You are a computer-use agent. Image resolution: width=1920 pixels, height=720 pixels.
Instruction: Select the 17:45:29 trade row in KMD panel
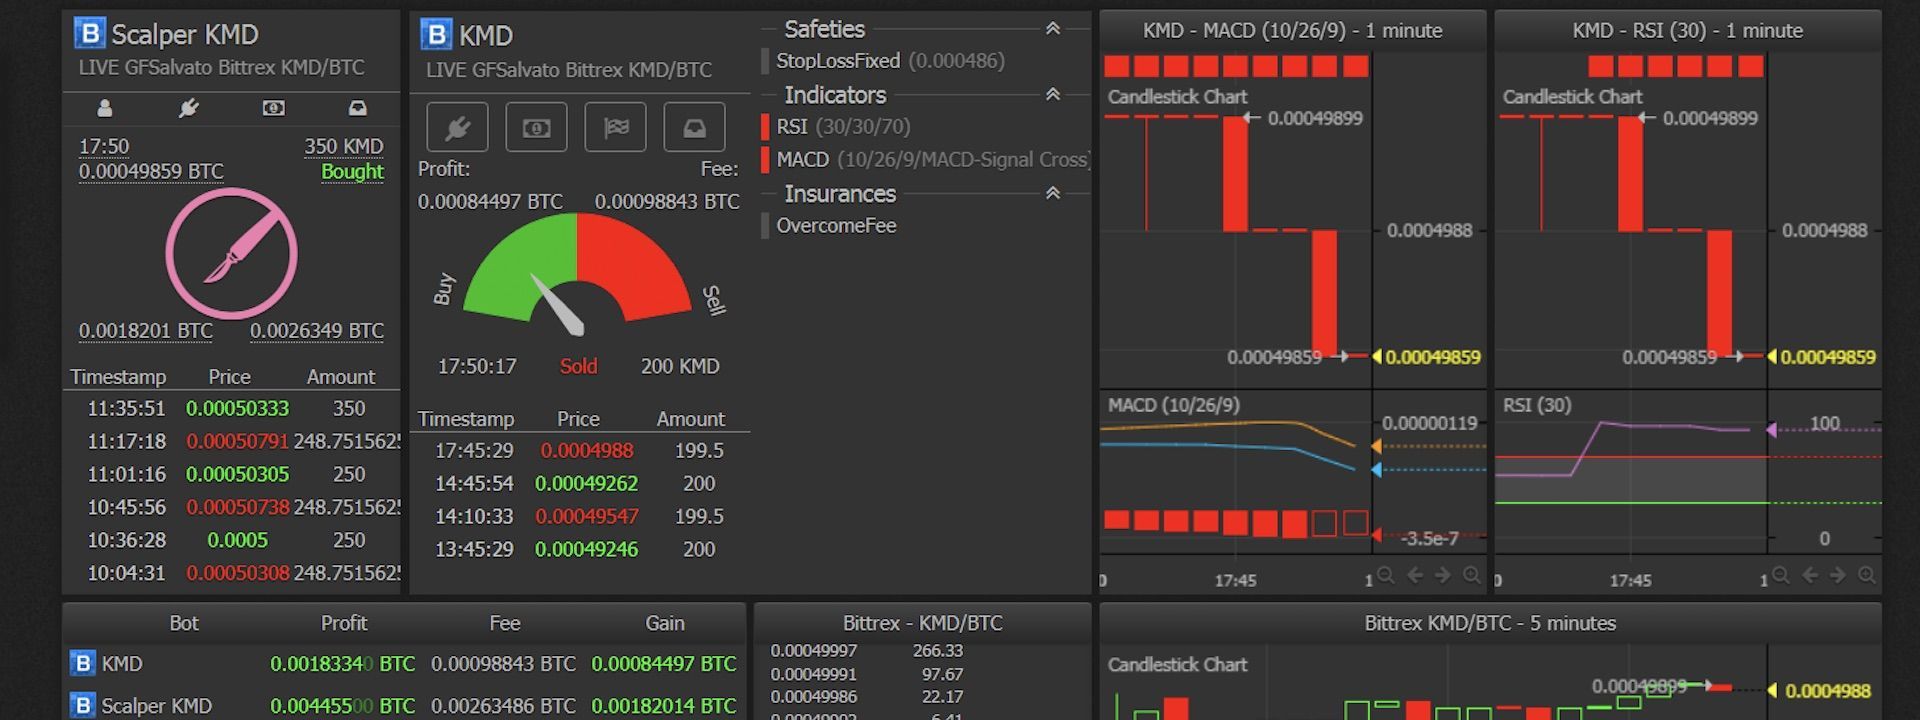(579, 451)
